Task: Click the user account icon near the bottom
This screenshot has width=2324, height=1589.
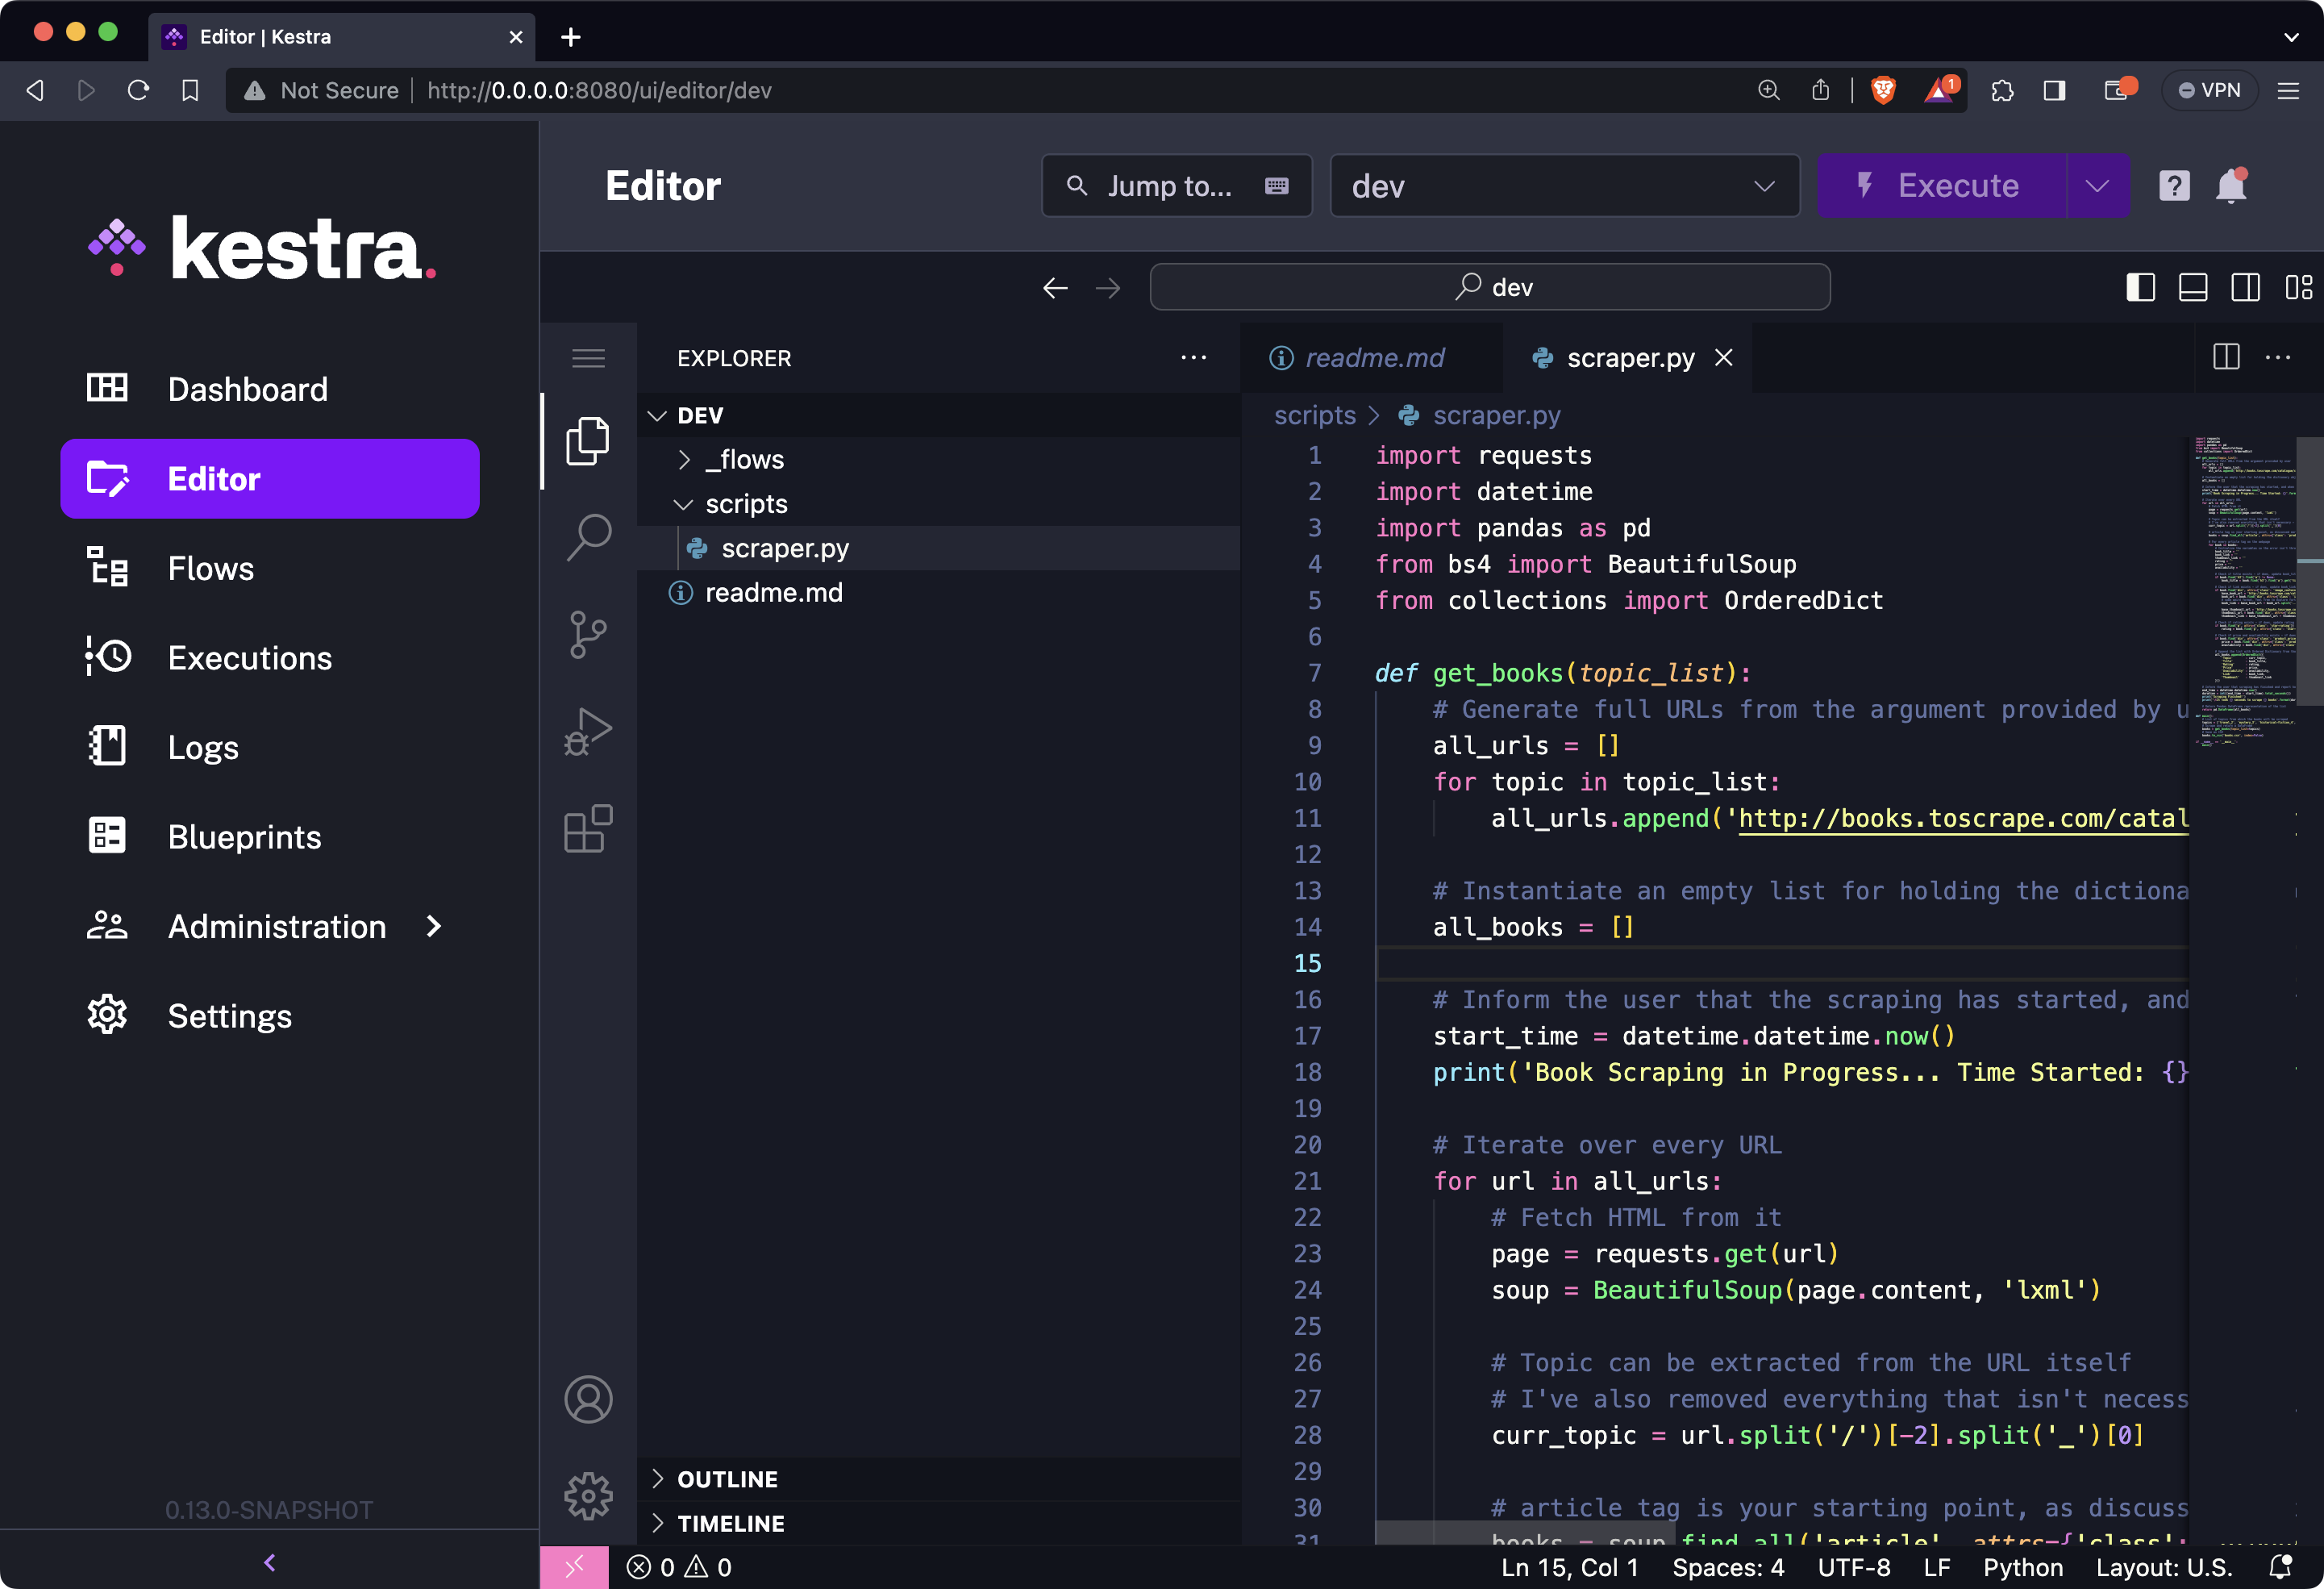Action: [588, 1400]
